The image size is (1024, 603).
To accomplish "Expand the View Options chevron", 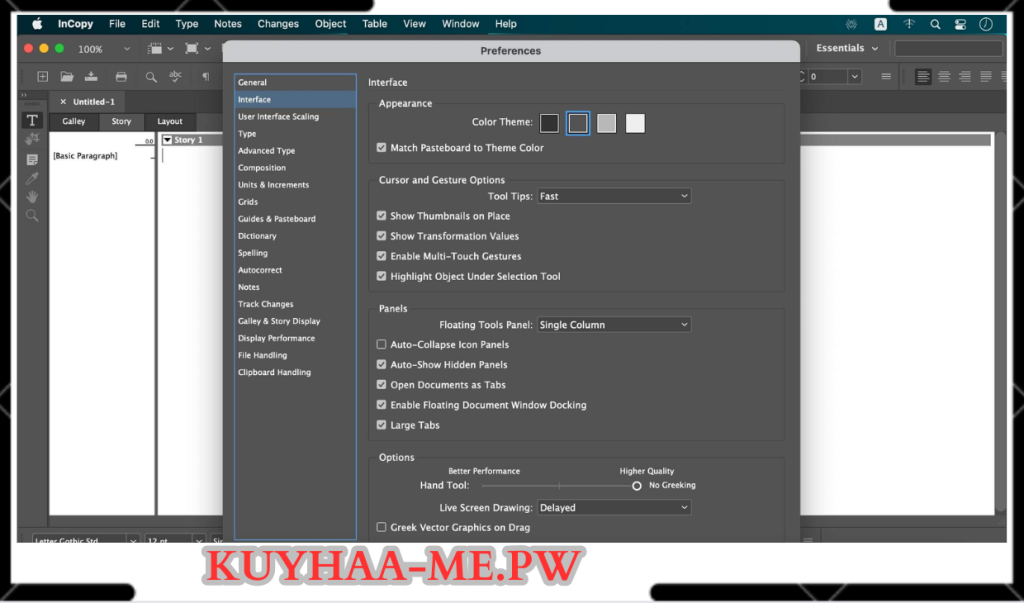I will click(170, 48).
